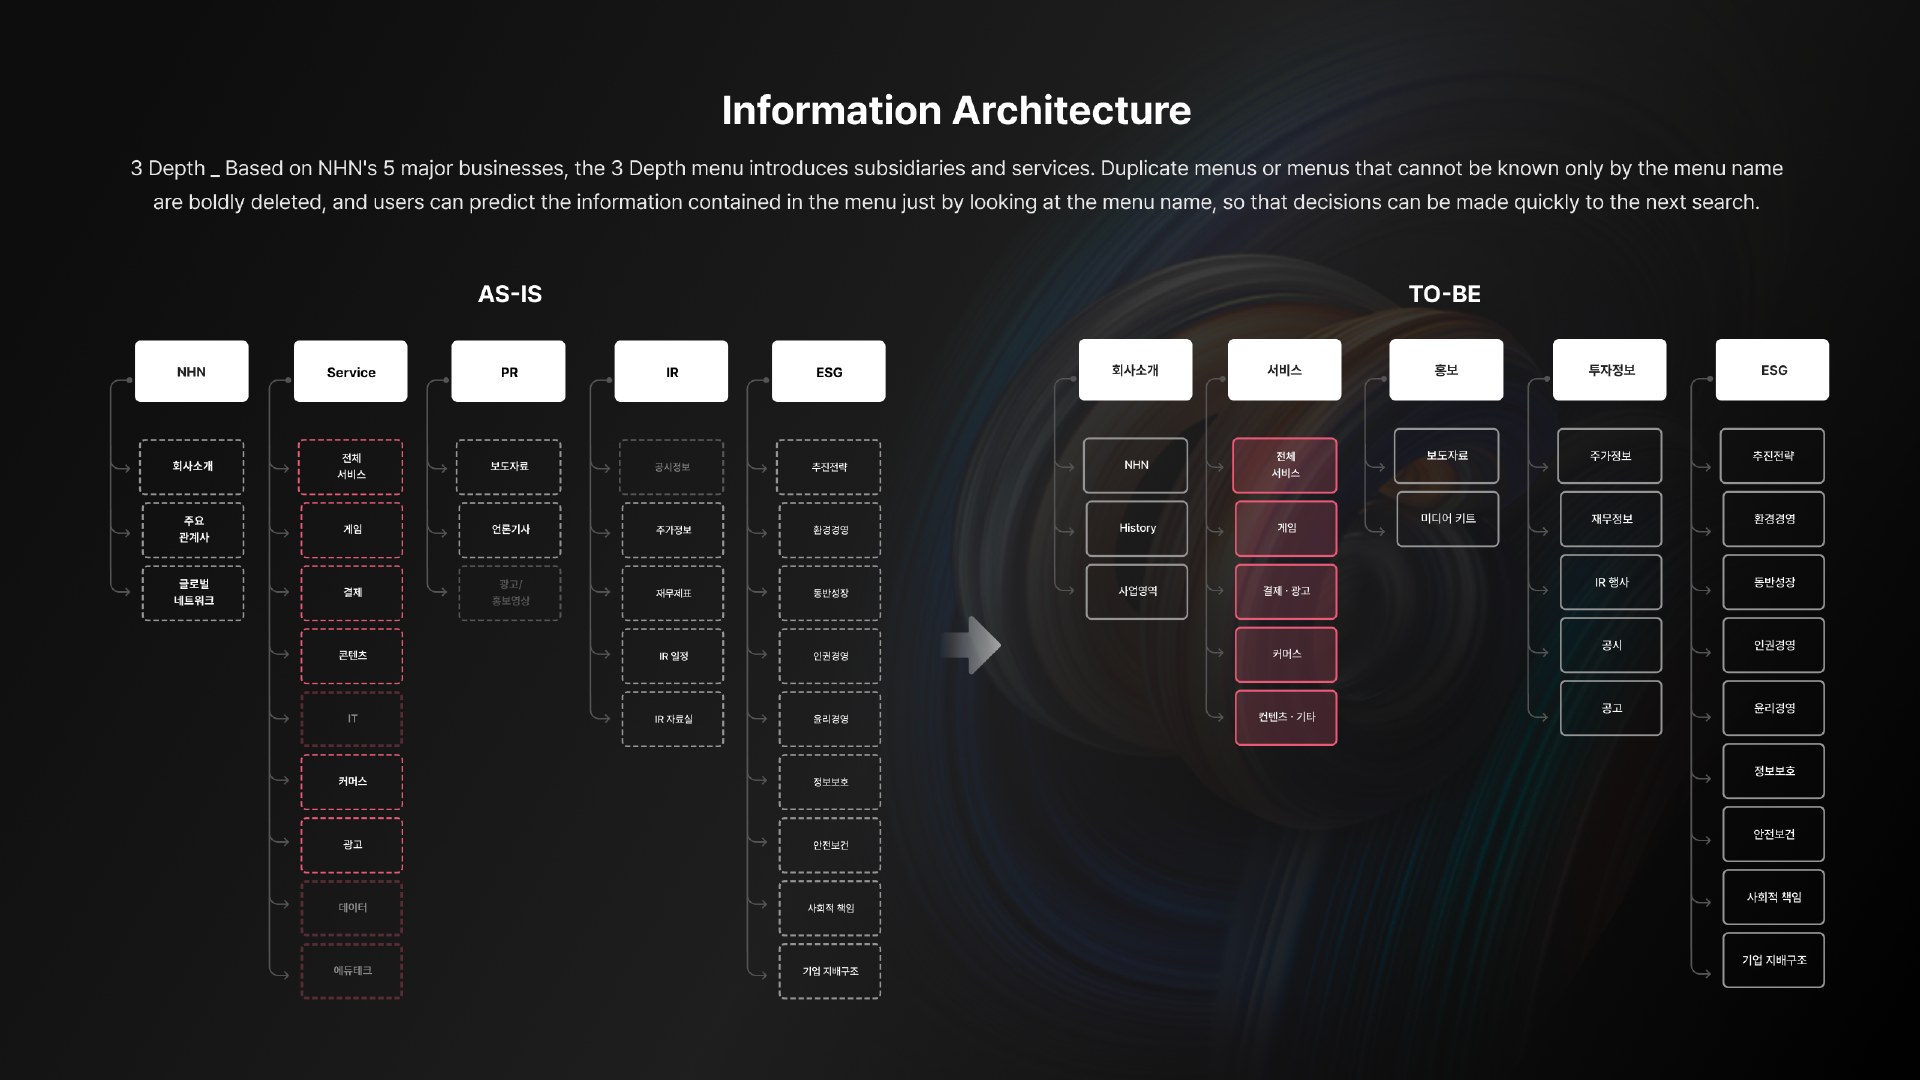
Task: Click the faded 공시정보 box under IR
Action: [x=672, y=467]
